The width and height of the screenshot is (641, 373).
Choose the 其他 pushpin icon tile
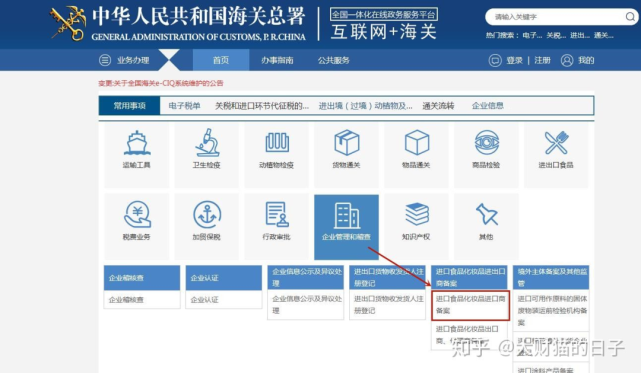point(486,227)
